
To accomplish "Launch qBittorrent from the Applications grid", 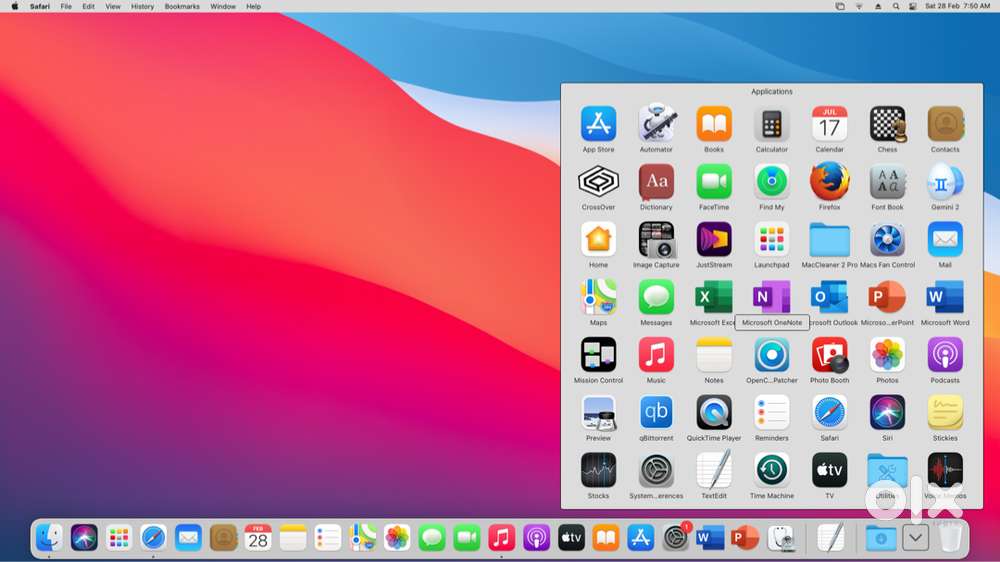I will (x=656, y=412).
